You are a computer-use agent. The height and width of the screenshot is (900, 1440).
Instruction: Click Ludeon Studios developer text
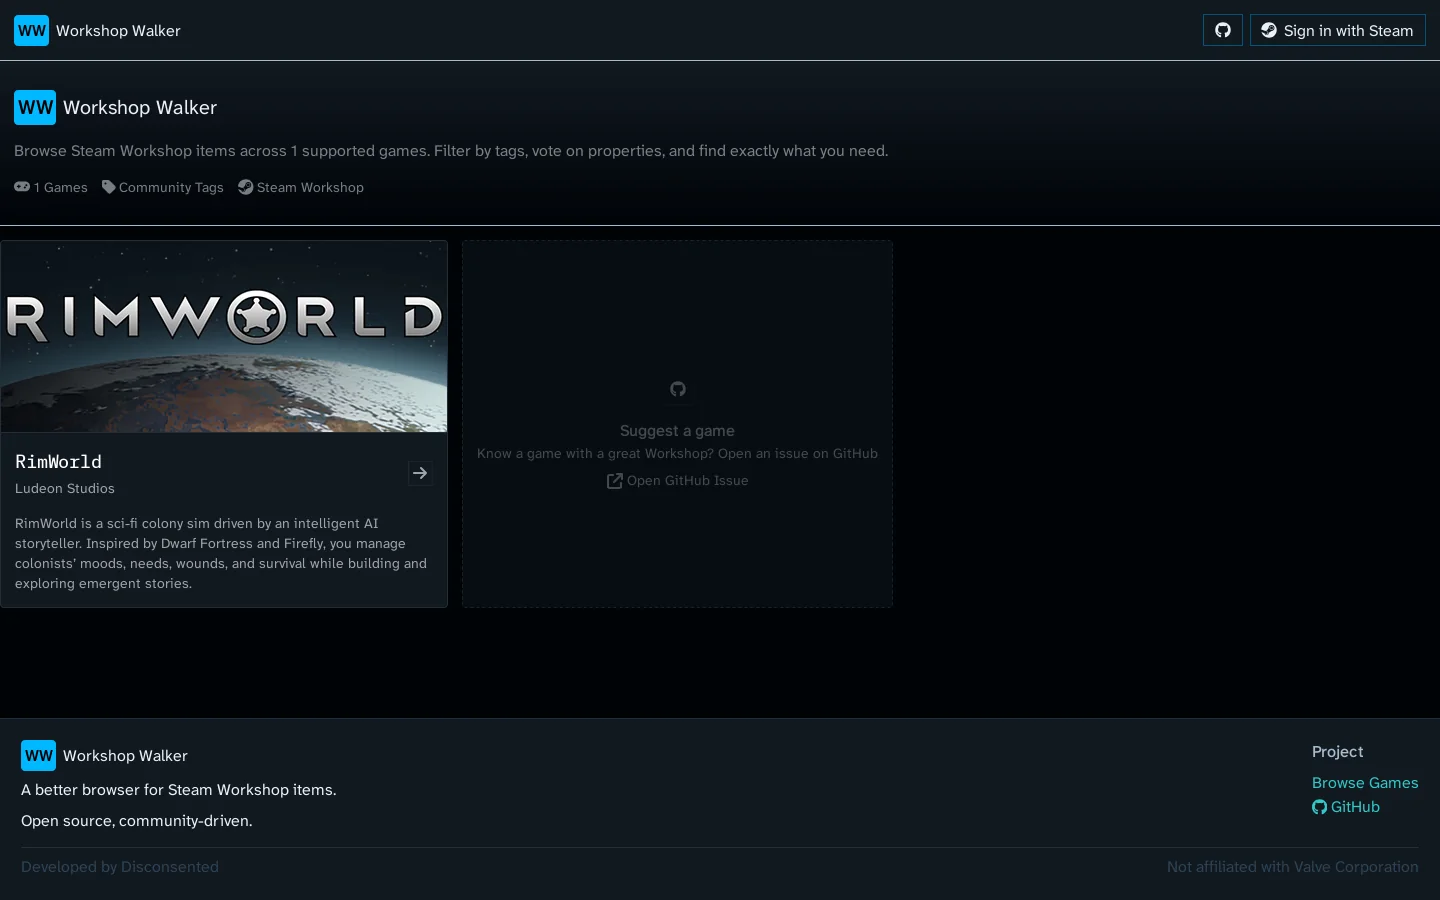[x=65, y=488]
